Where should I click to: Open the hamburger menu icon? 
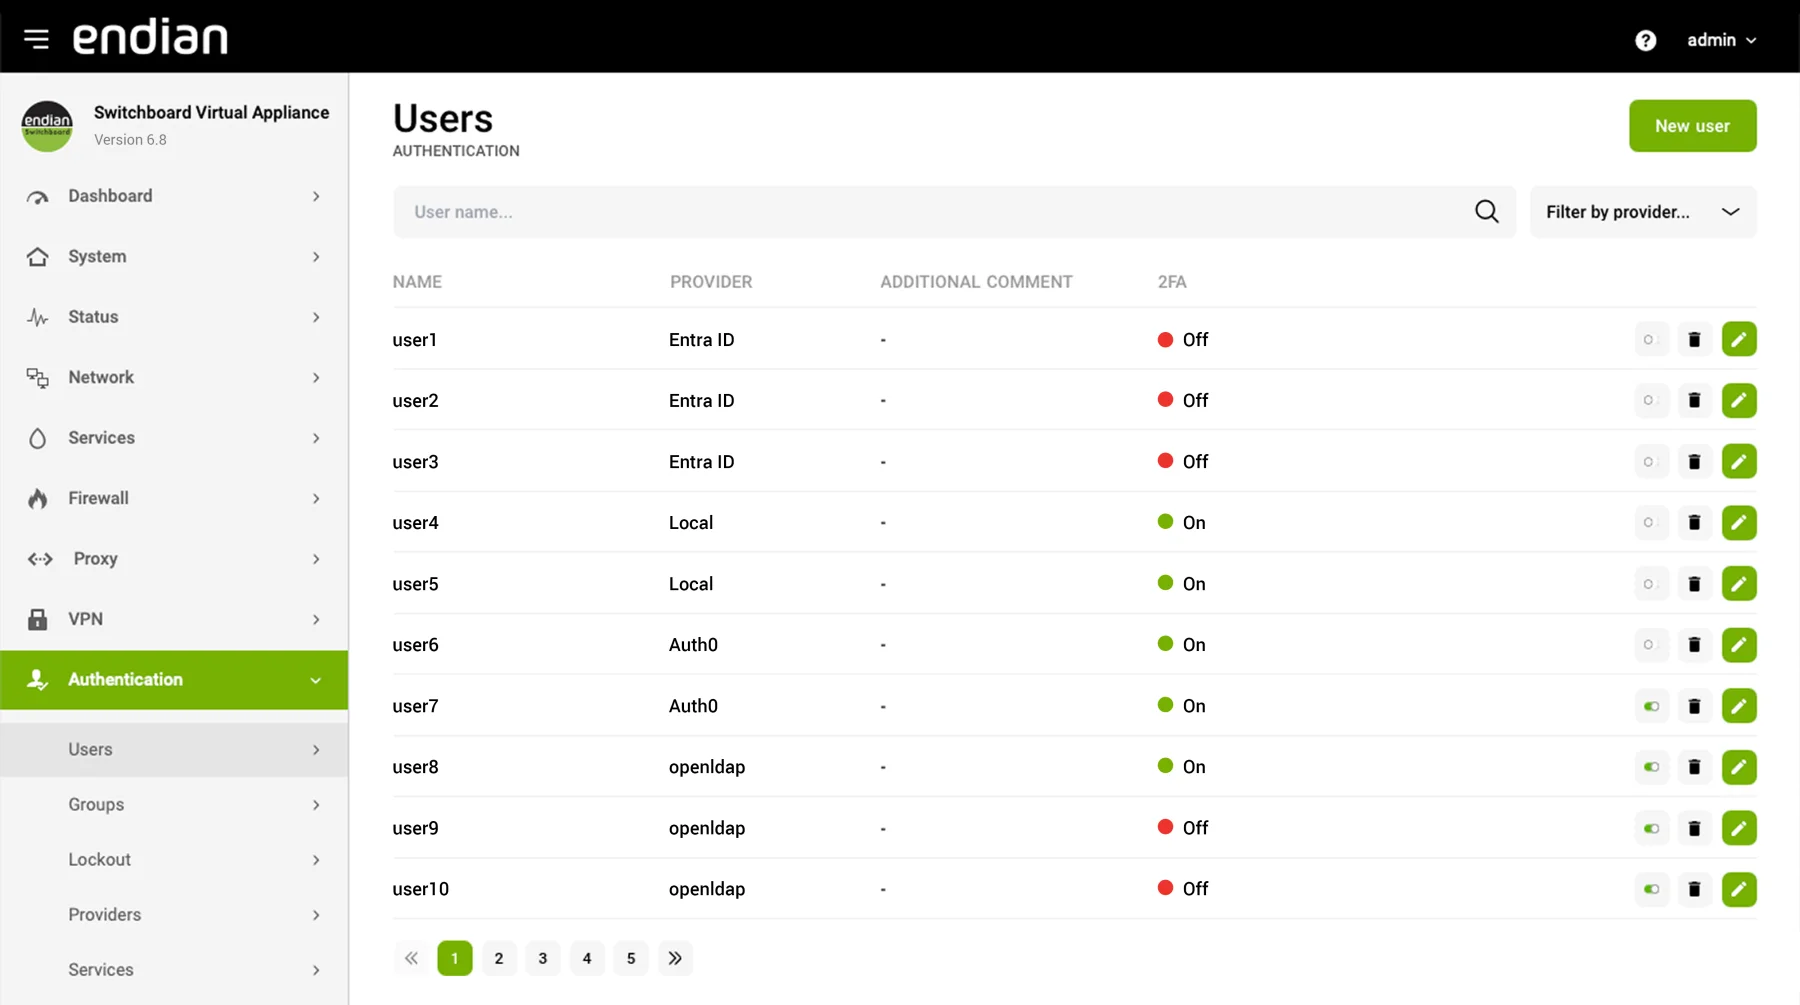[x=36, y=39]
